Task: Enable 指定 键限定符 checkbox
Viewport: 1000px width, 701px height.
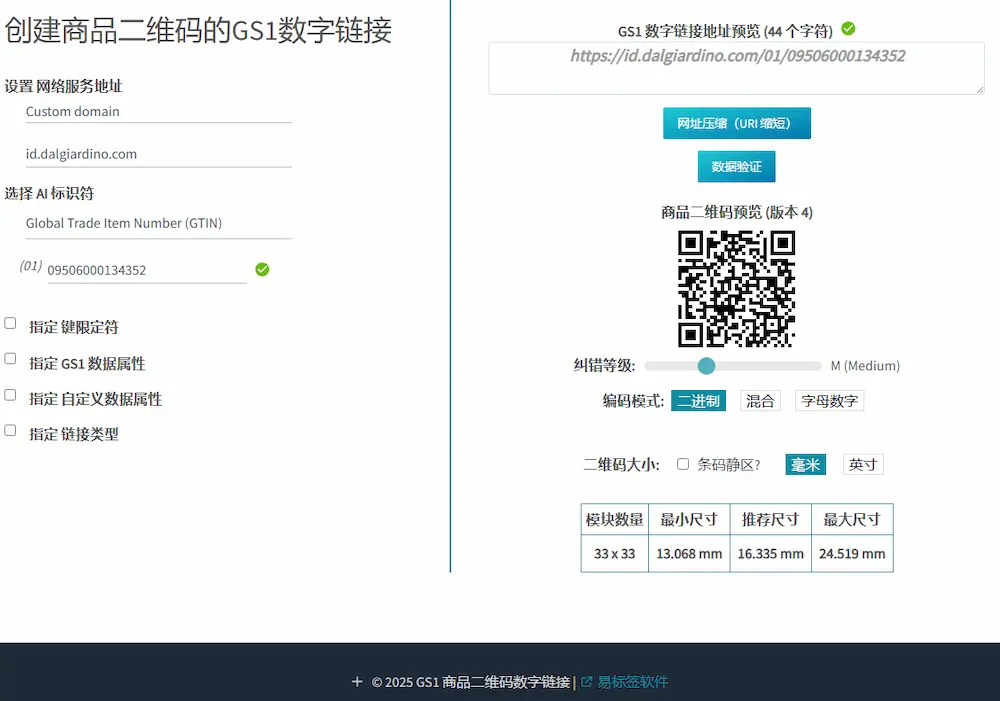Action: click(x=10, y=323)
